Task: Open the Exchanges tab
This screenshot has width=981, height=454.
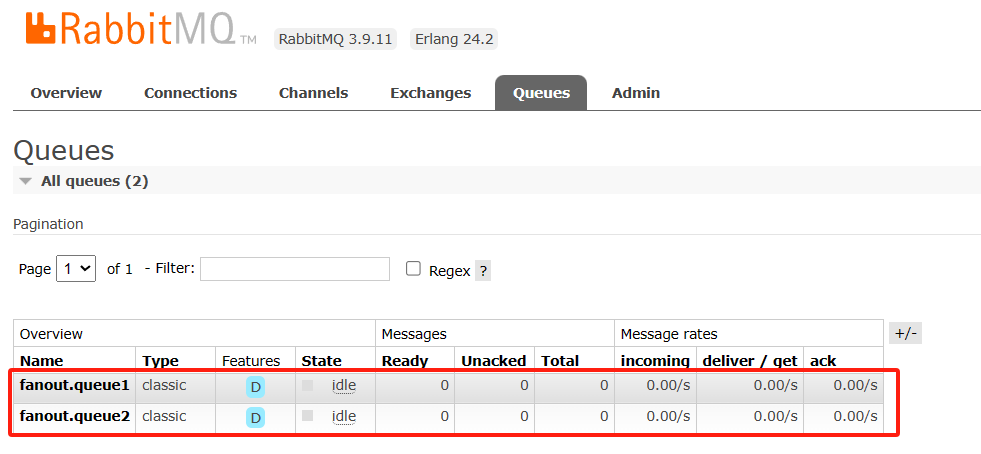Action: [x=430, y=93]
